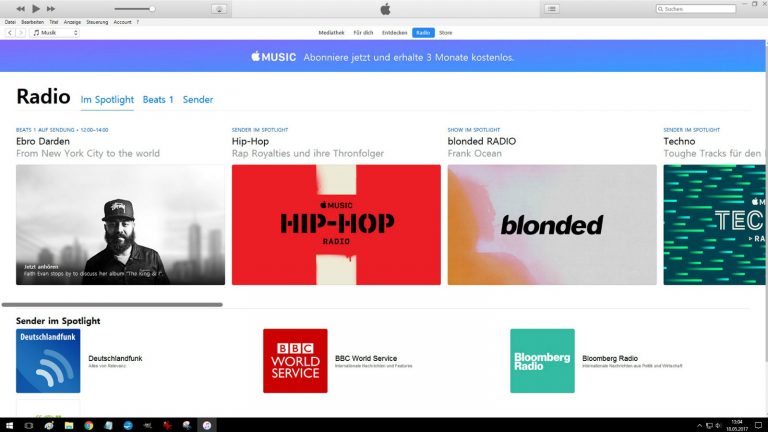
Task: Click the Hip-Hop station title
Action: [x=250, y=141]
